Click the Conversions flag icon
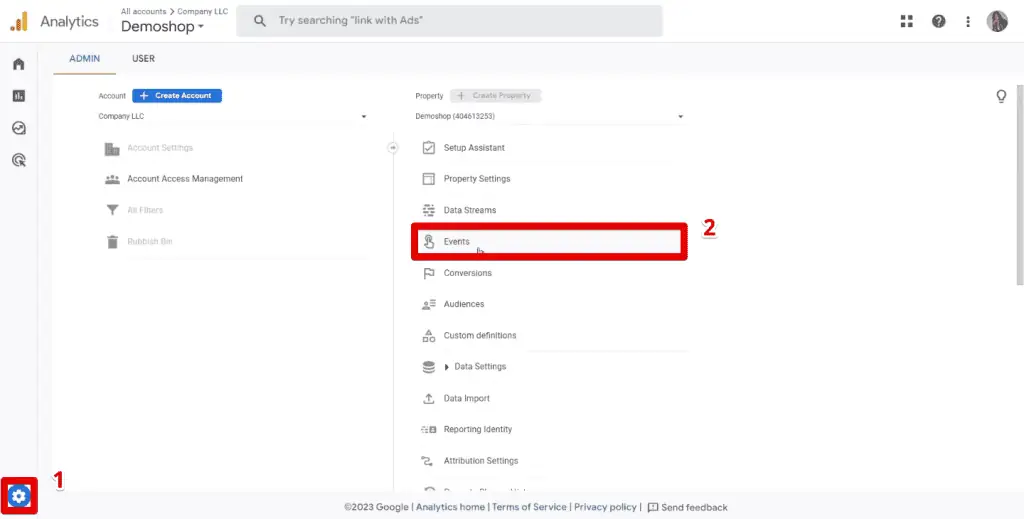Image resolution: width=1024 pixels, height=519 pixels. [x=428, y=273]
